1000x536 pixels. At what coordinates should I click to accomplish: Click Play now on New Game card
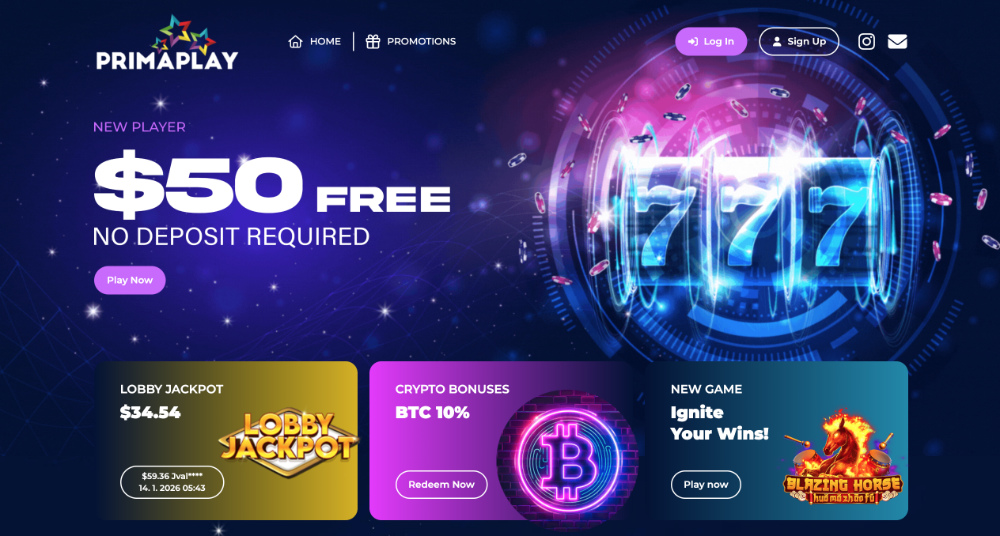click(706, 484)
